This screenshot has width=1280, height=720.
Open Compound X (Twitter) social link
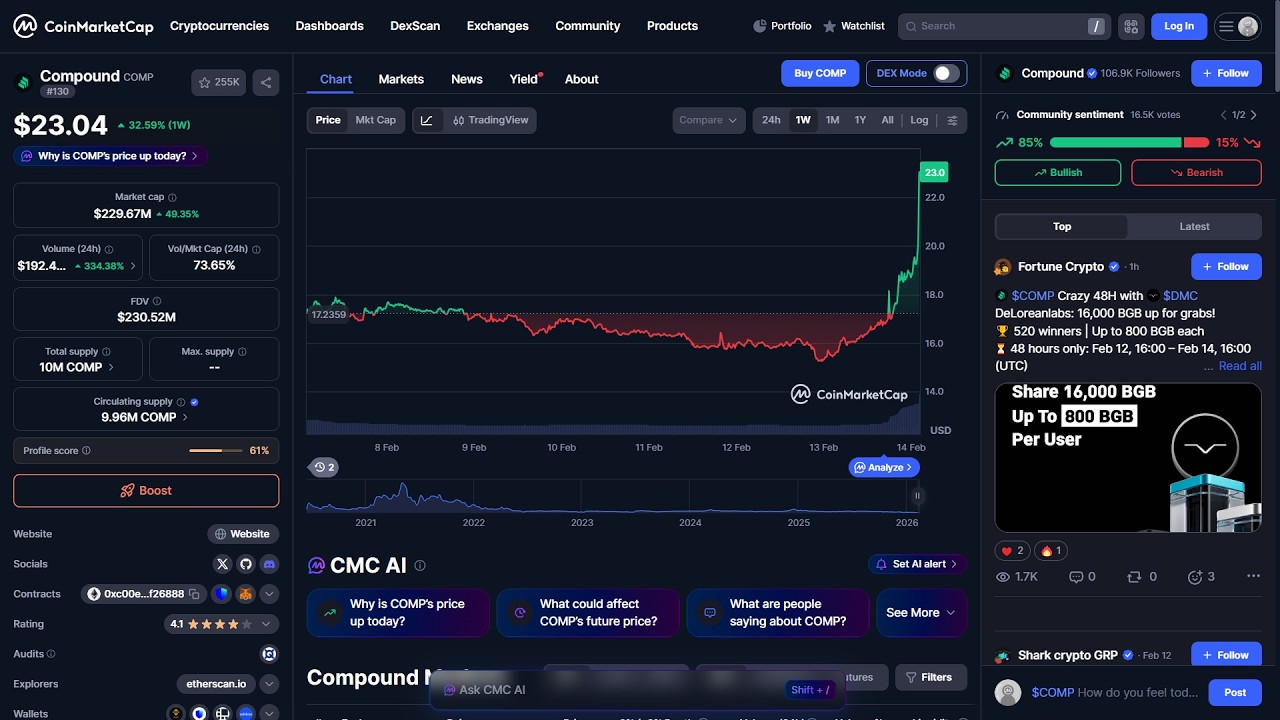223,564
